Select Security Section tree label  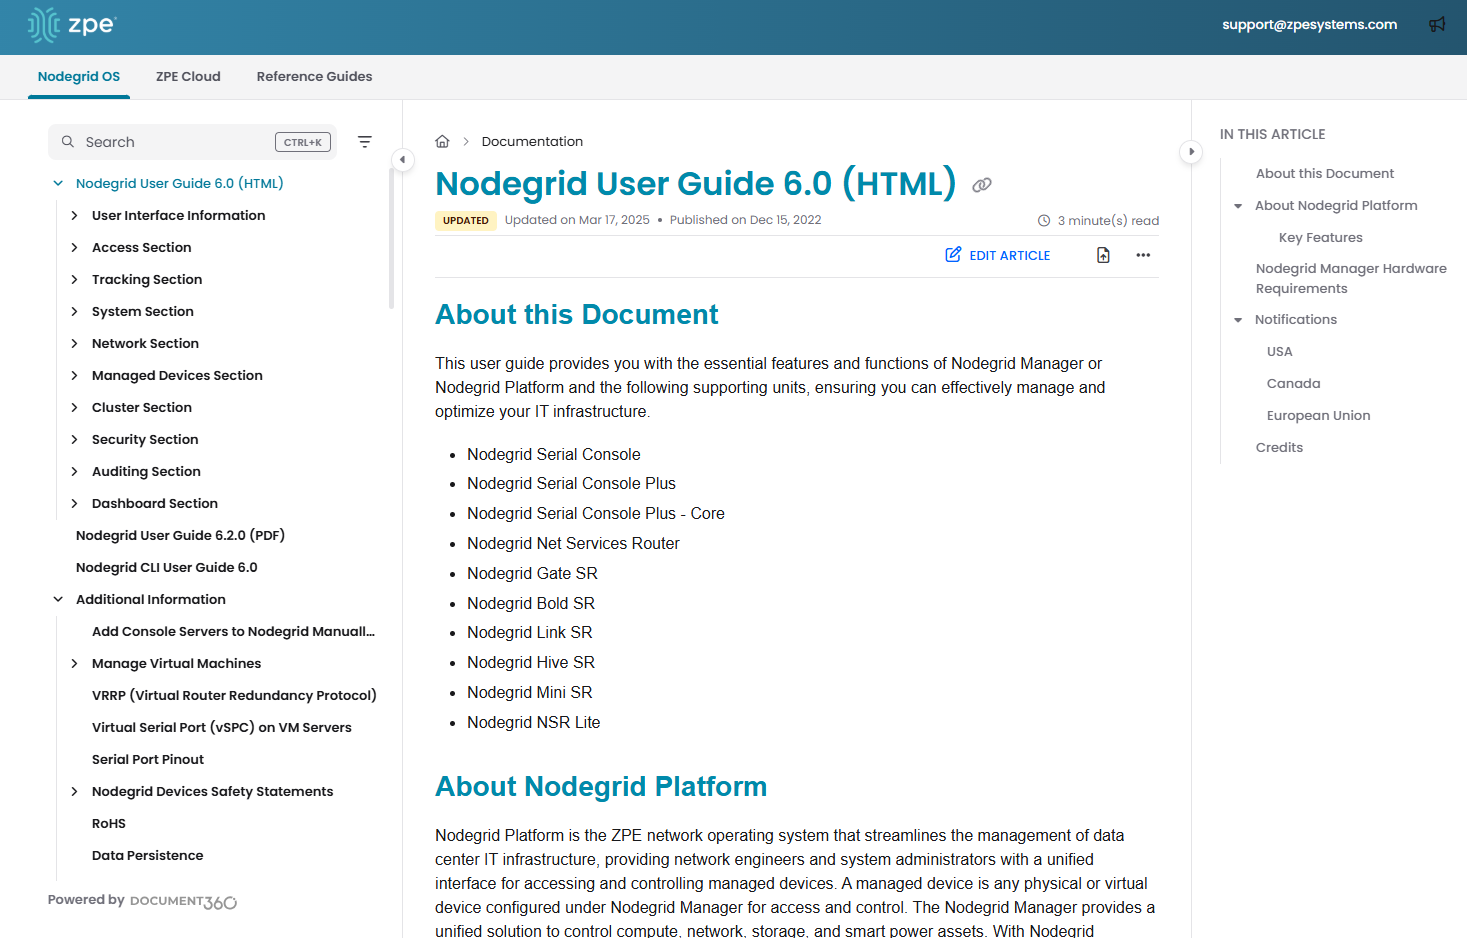pyautogui.click(x=145, y=439)
